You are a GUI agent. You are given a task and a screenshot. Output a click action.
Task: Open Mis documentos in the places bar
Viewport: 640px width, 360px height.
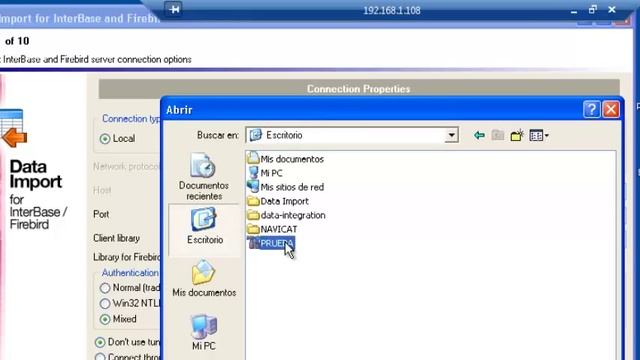(x=204, y=278)
